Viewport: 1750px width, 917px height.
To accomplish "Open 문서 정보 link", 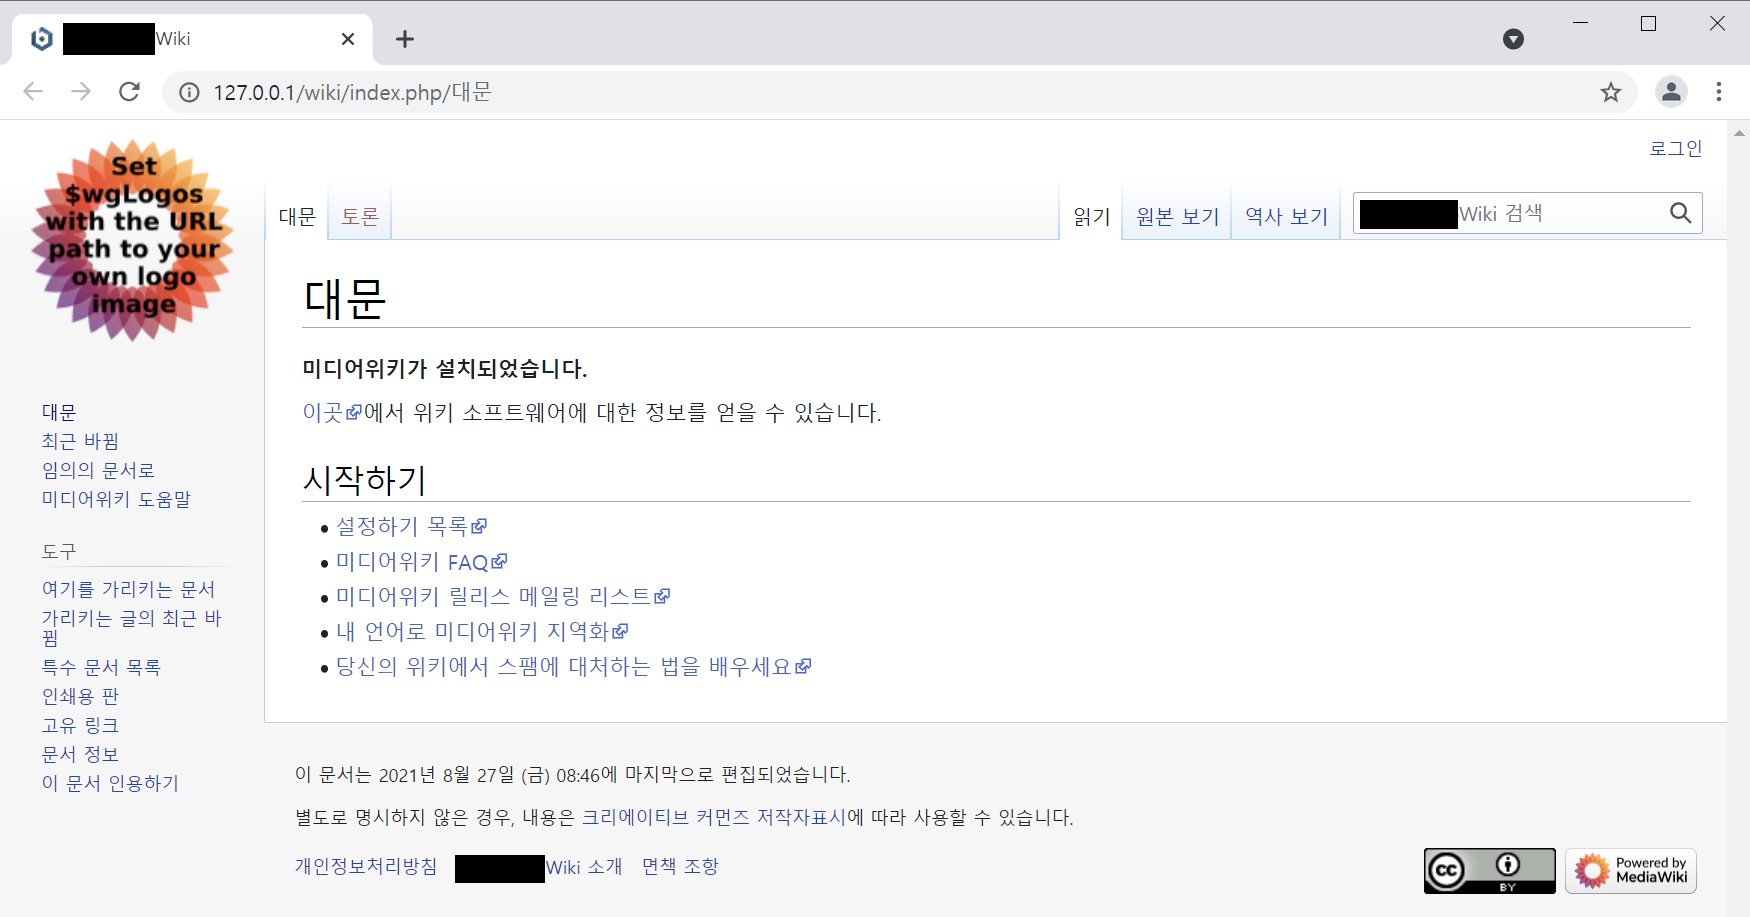I will tap(80, 754).
